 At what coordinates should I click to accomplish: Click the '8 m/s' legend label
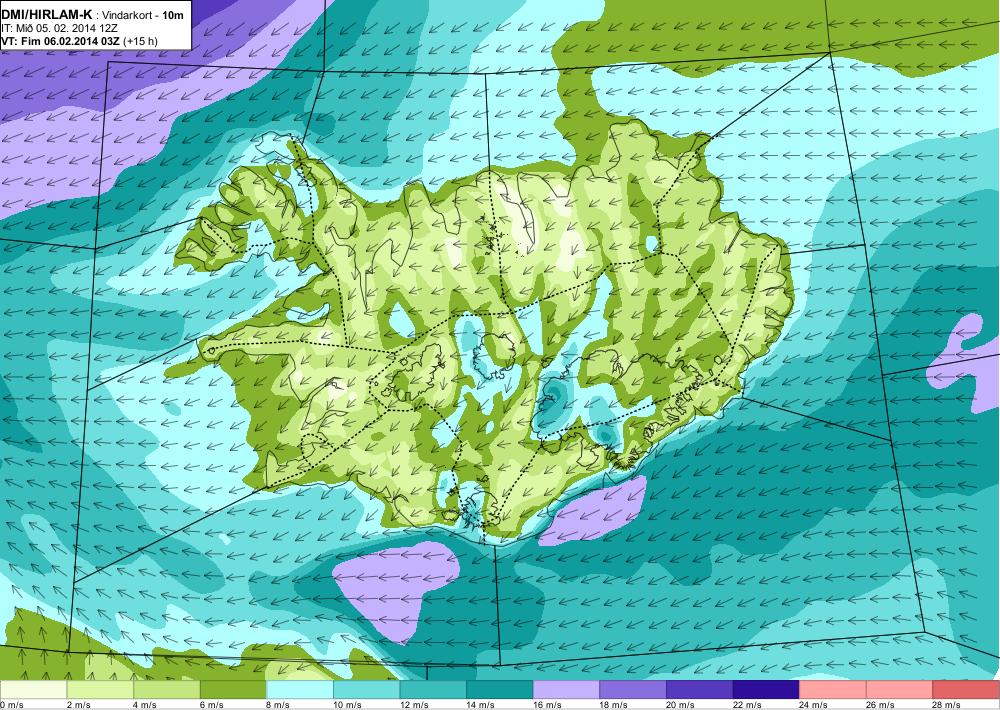tap(278, 705)
